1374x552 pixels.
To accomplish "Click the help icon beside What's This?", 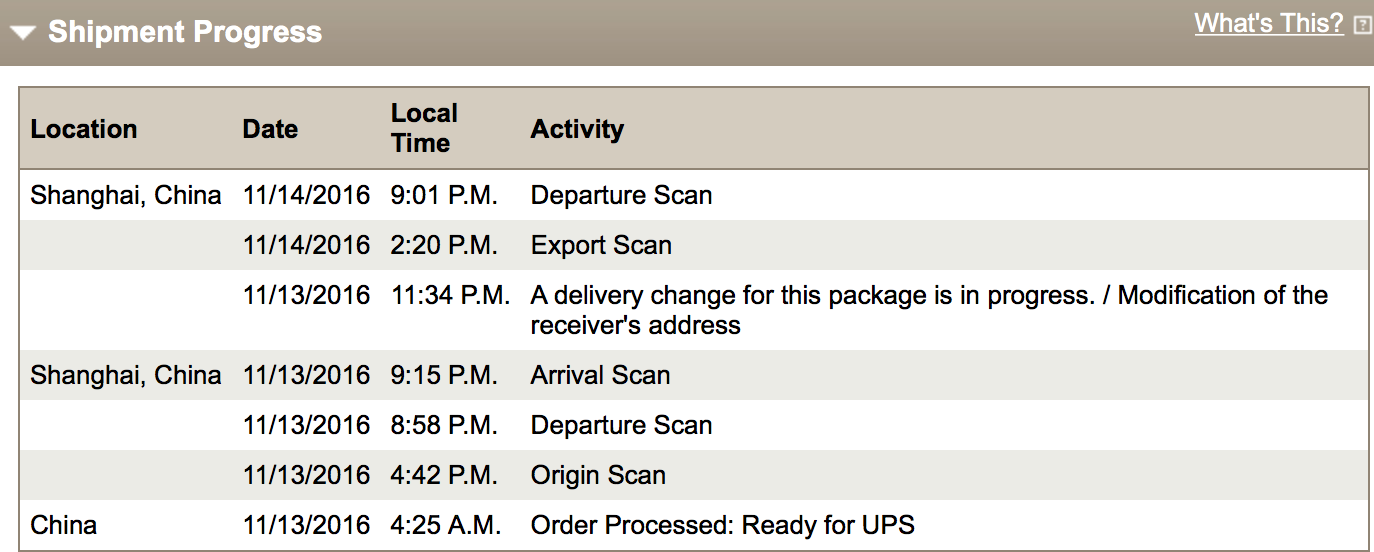I will tap(1362, 25).
